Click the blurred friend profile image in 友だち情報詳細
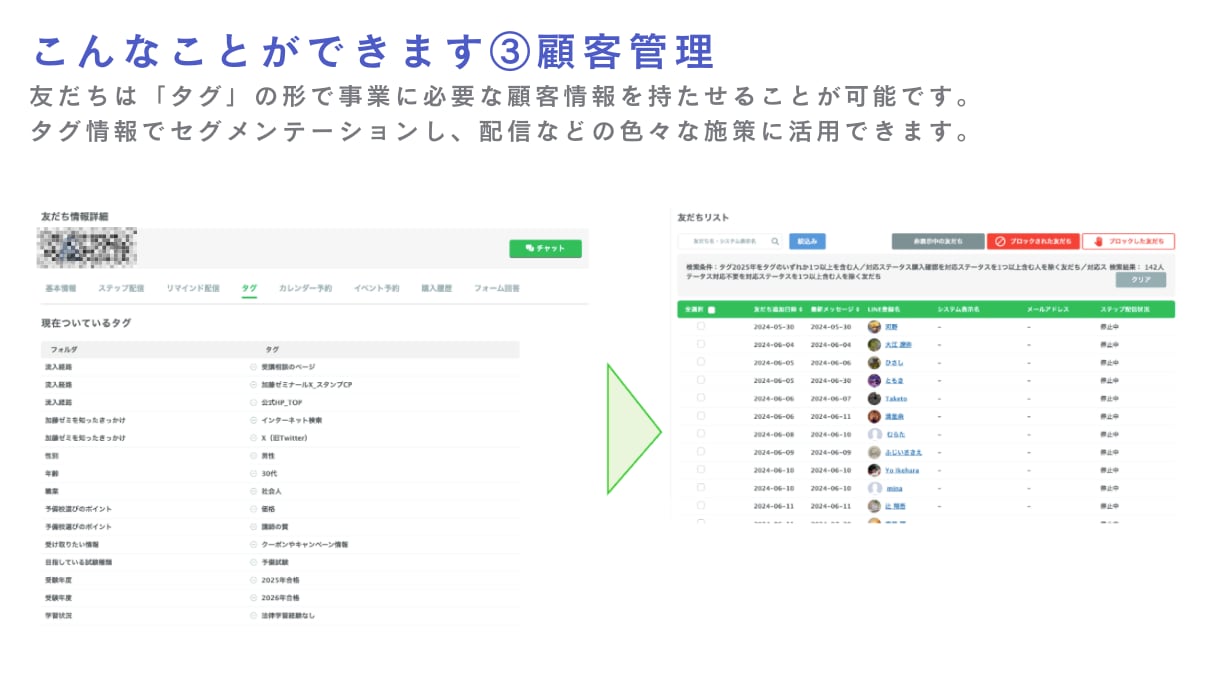Screen dimensions: 1220x686 pyautogui.click(x=87, y=247)
